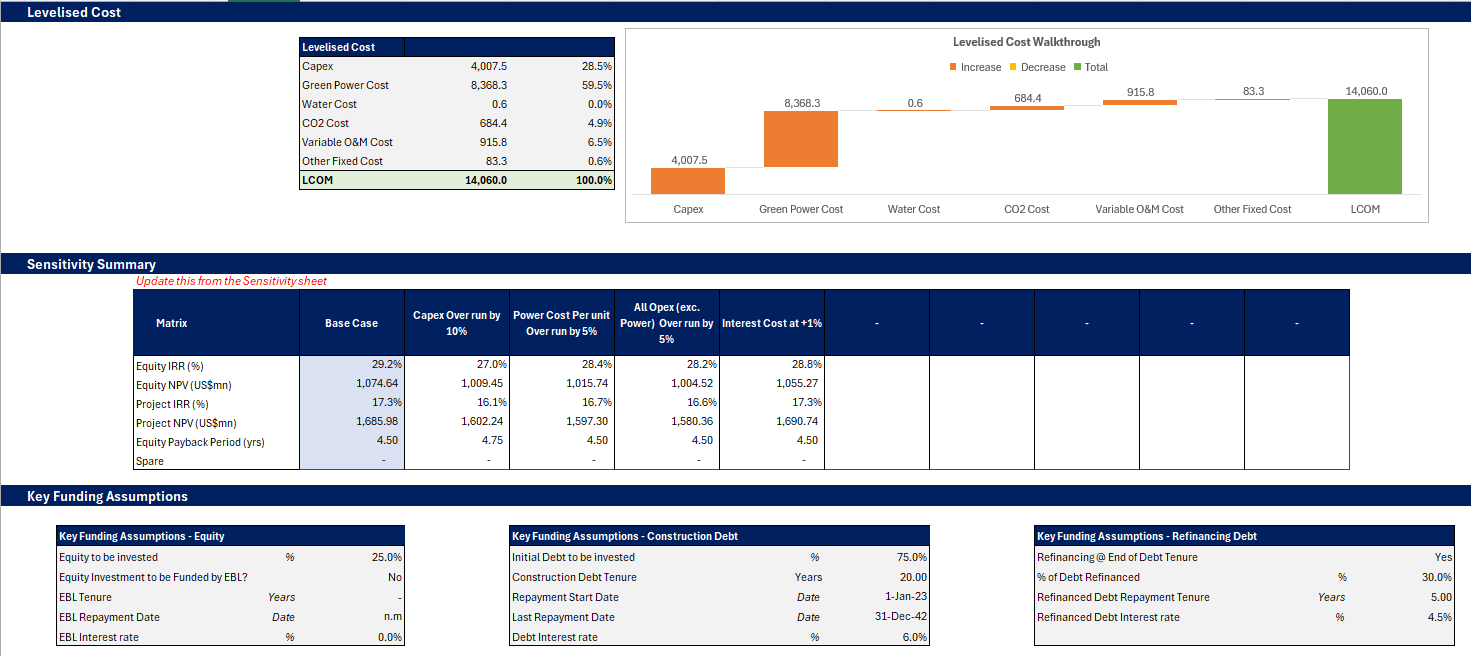Click the 'Interest Cost at +1%' header cell
Viewport: 1471px width, 656px height.
pyautogui.click(x=771, y=323)
